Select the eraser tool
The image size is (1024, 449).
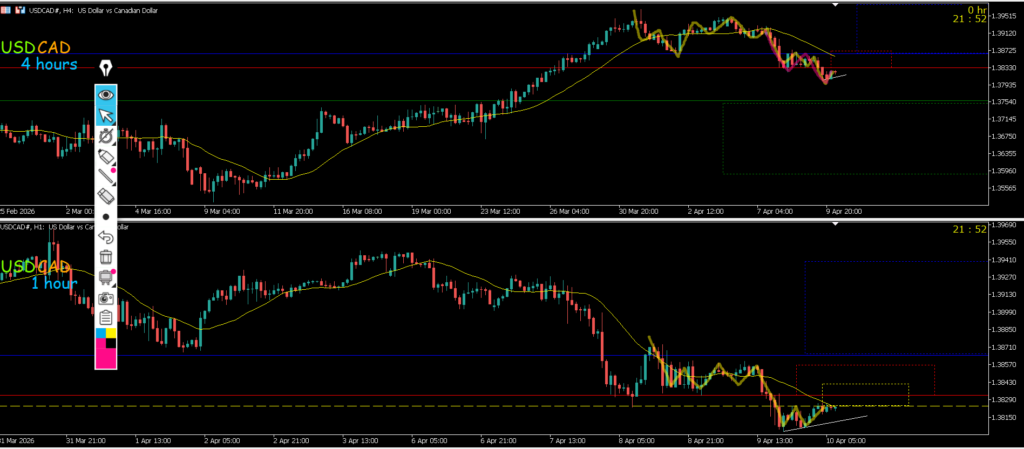106,196
